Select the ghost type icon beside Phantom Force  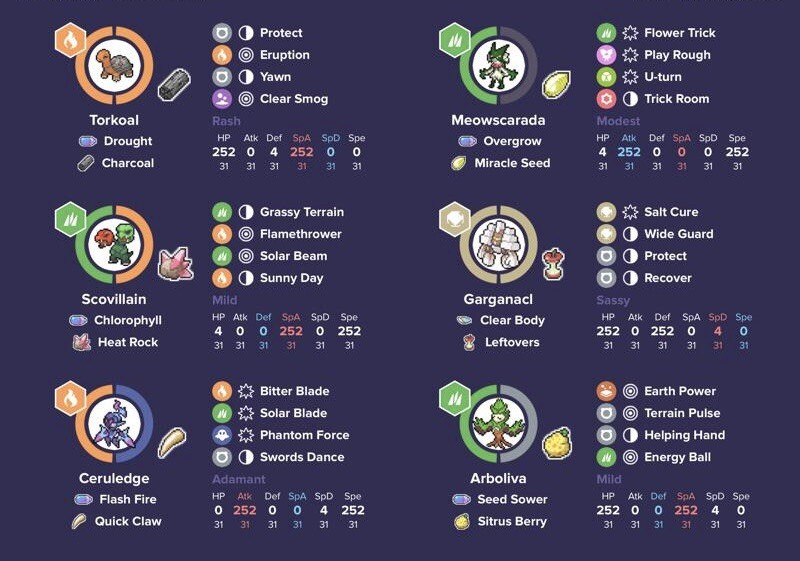coord(222,435)
